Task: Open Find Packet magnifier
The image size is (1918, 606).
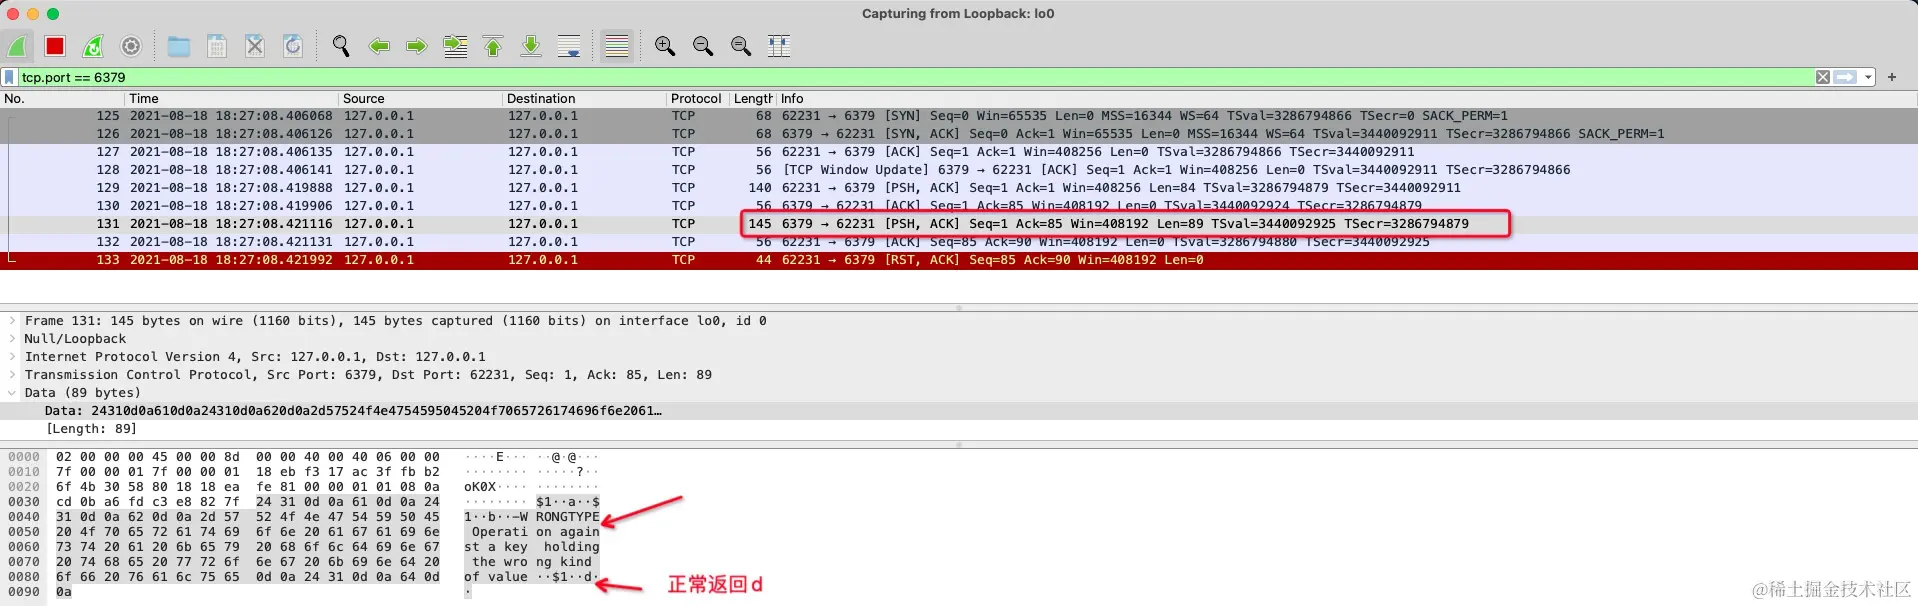Action: pos(341,46)
